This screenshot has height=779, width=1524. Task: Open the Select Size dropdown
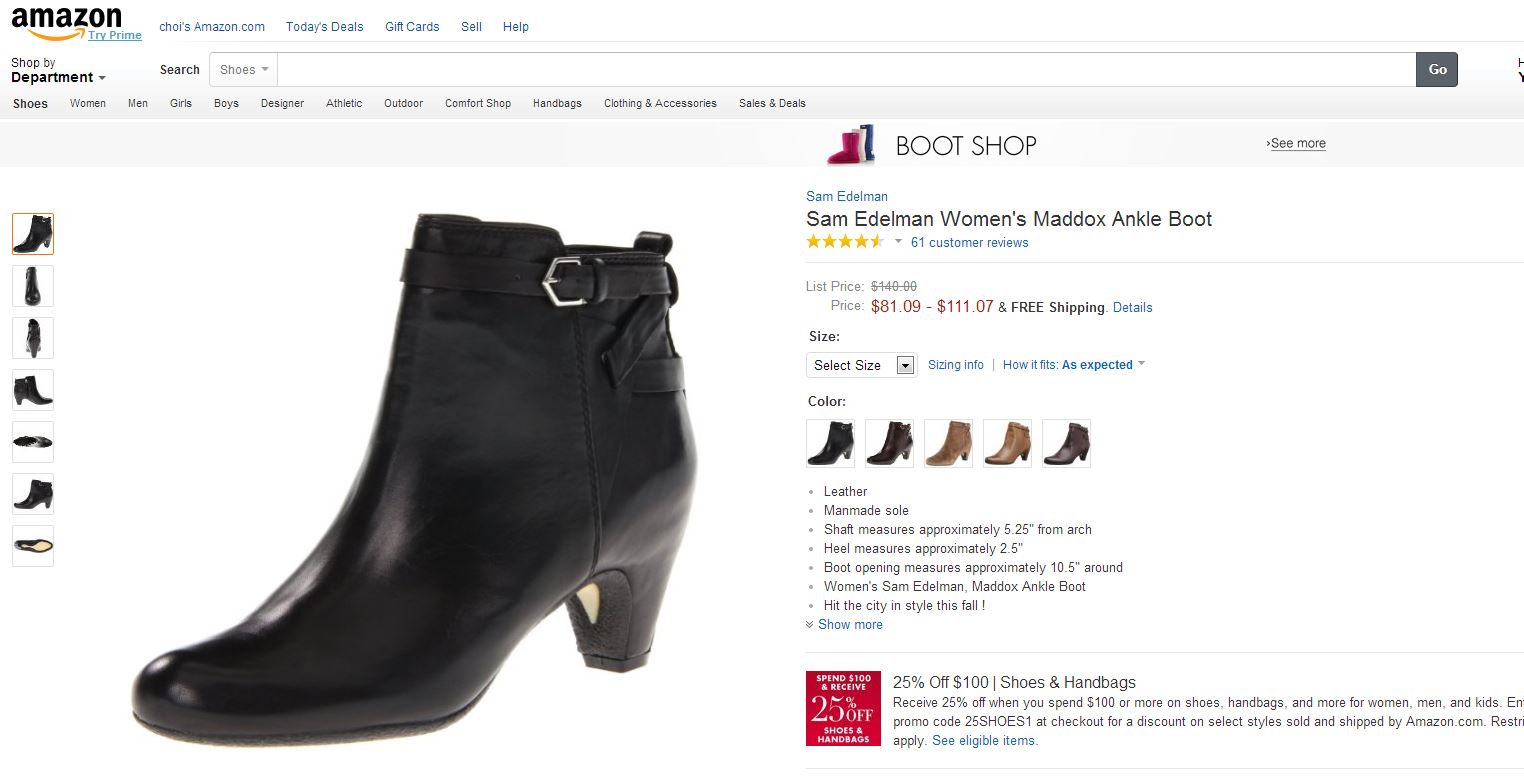861,365
